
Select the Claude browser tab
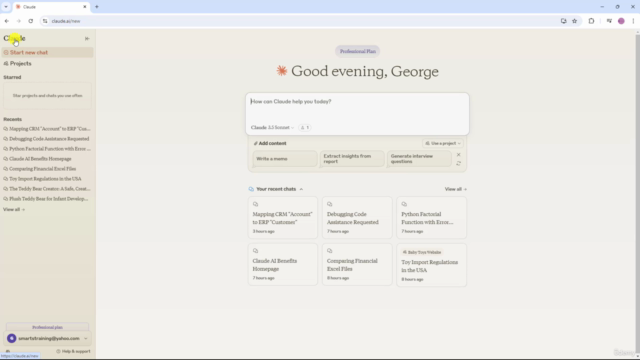(51, 7)
